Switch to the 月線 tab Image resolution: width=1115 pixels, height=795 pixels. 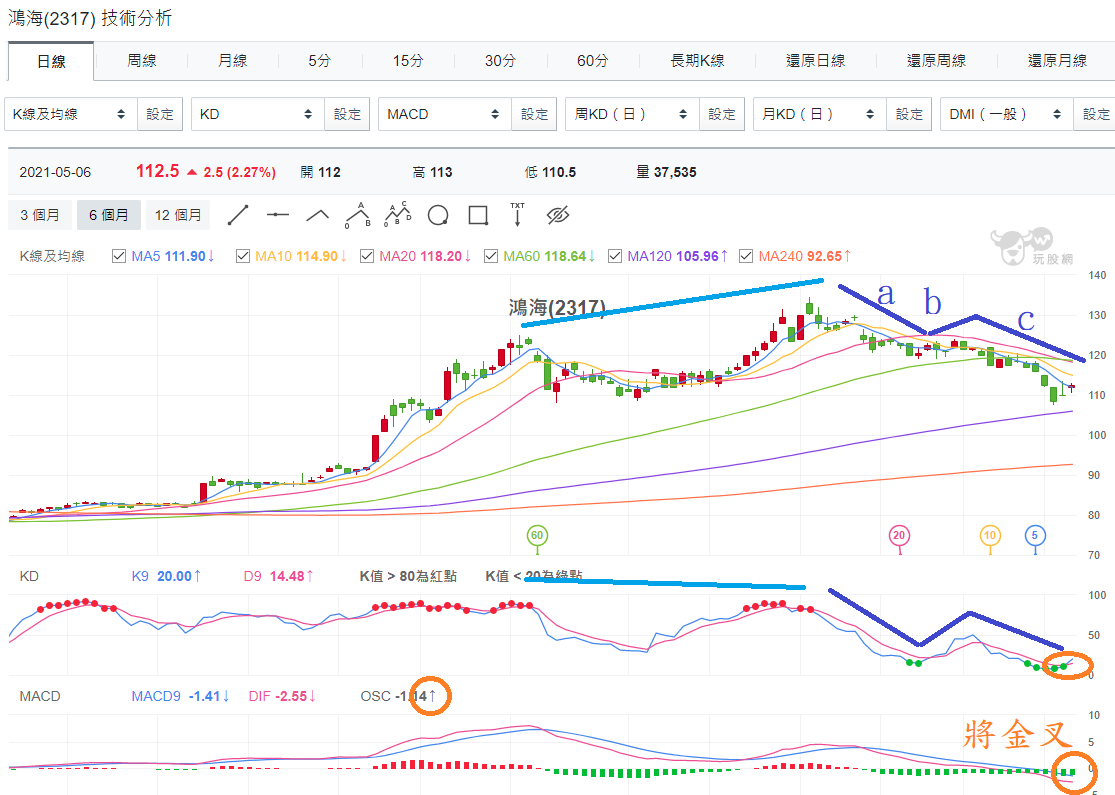tap(233, 61)
